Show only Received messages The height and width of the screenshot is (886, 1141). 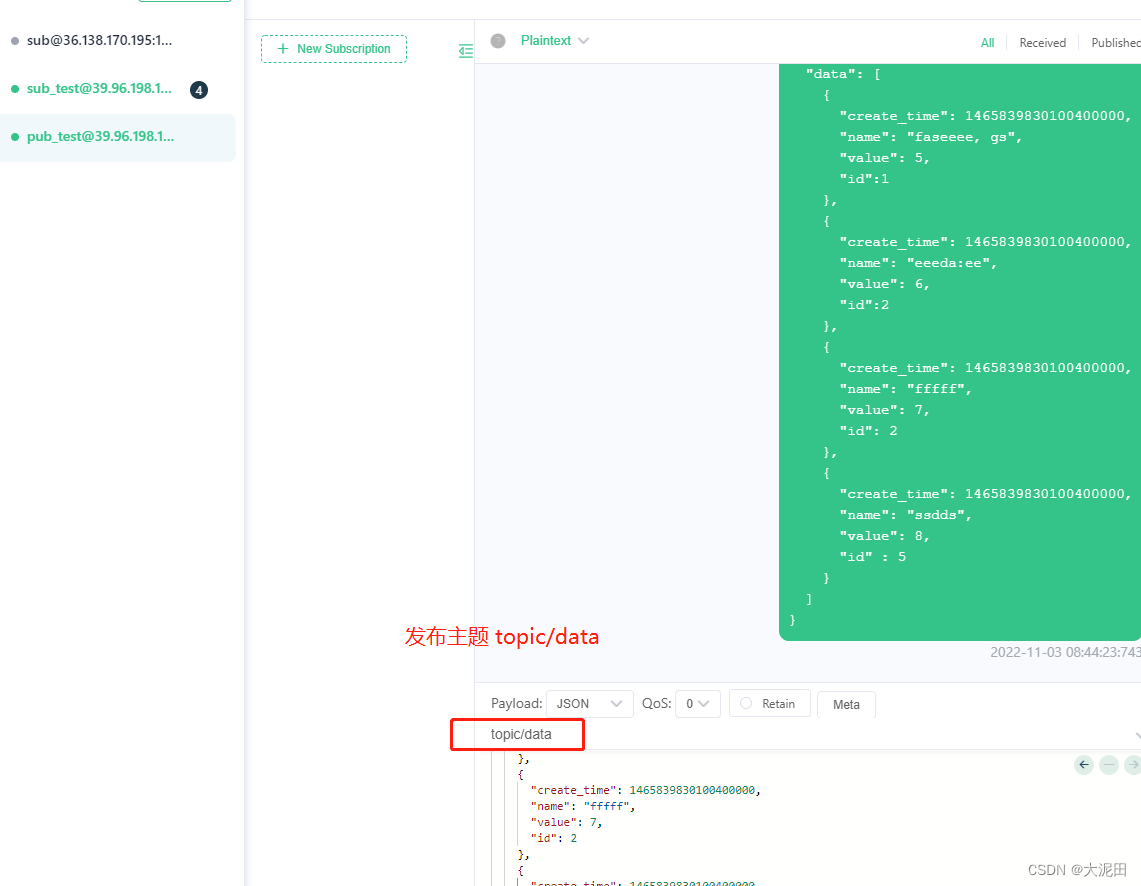pyautogui.click(x=1042, y=43)
